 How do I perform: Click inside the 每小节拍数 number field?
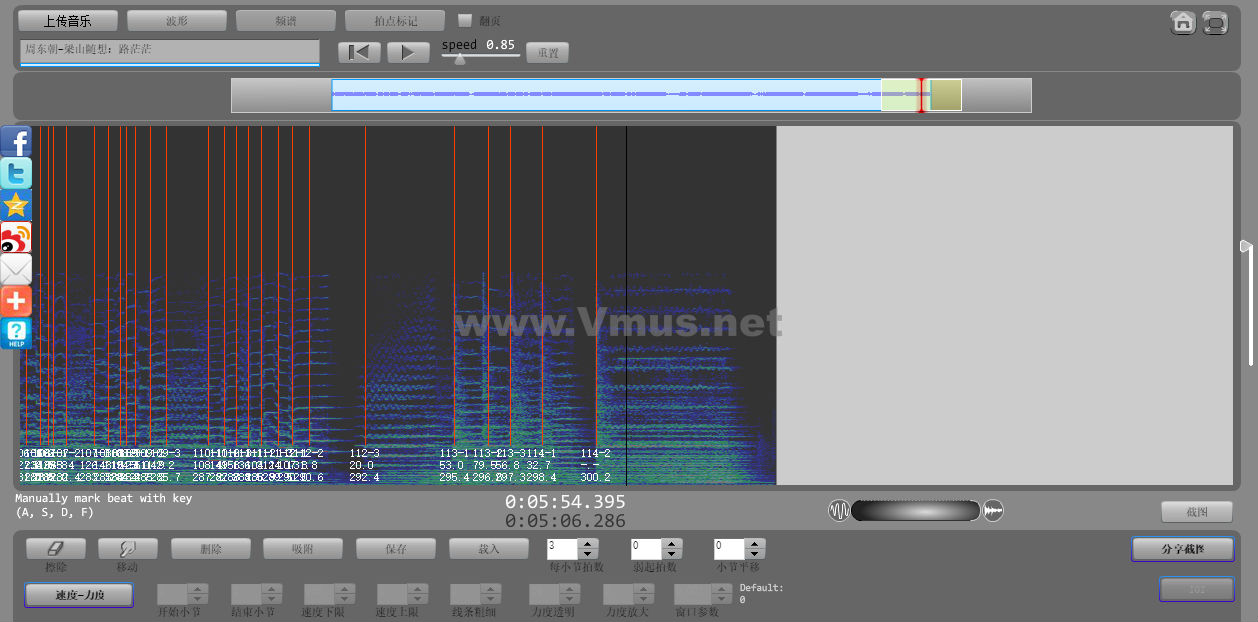click(x=563, y=549)
